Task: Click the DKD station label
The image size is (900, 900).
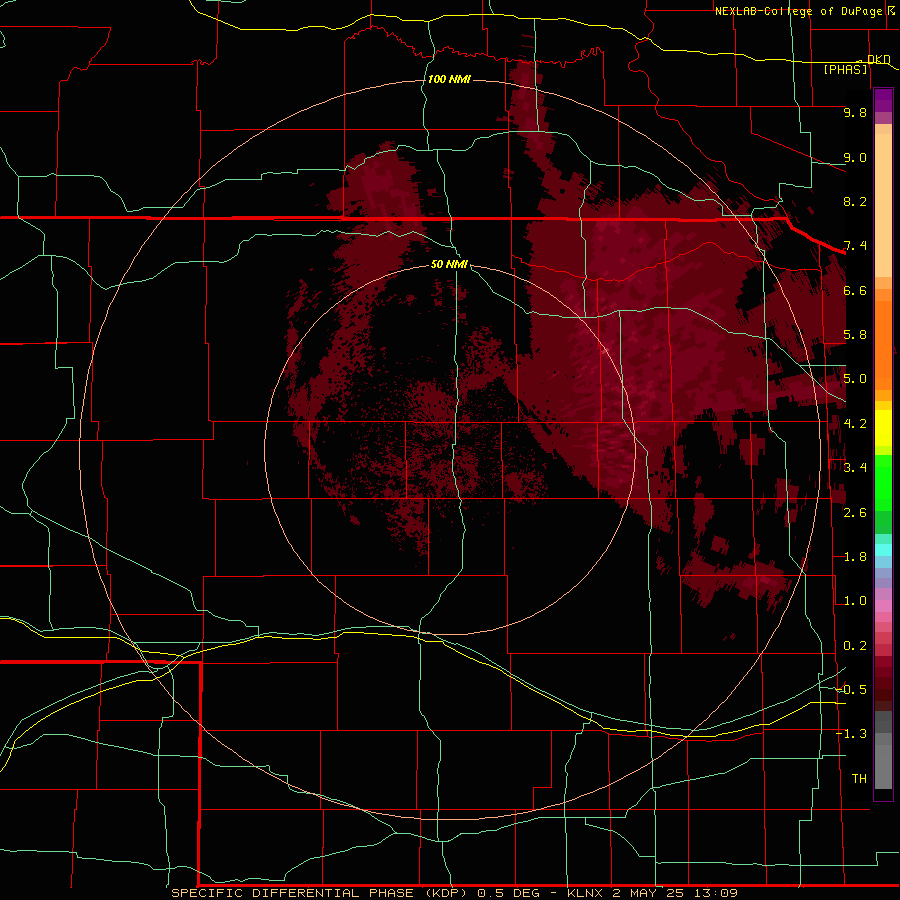Action: 879,59
